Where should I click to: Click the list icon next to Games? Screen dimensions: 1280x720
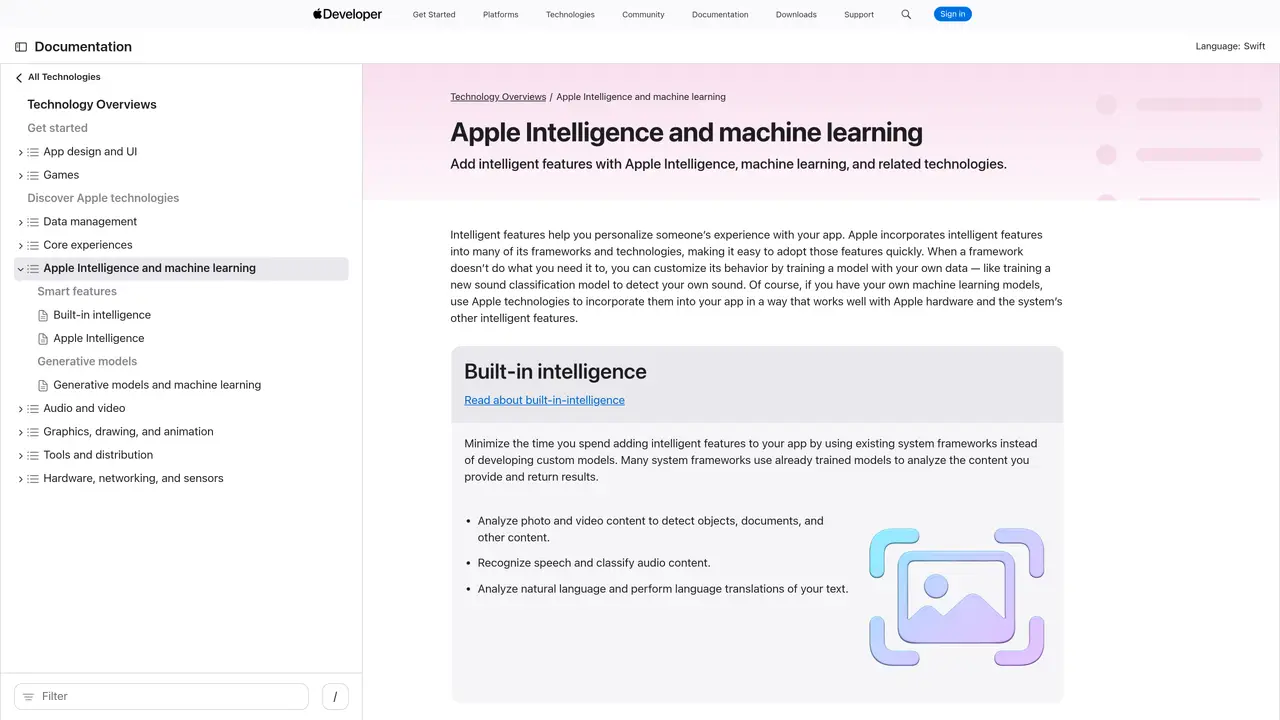click(x=33, y=175)
